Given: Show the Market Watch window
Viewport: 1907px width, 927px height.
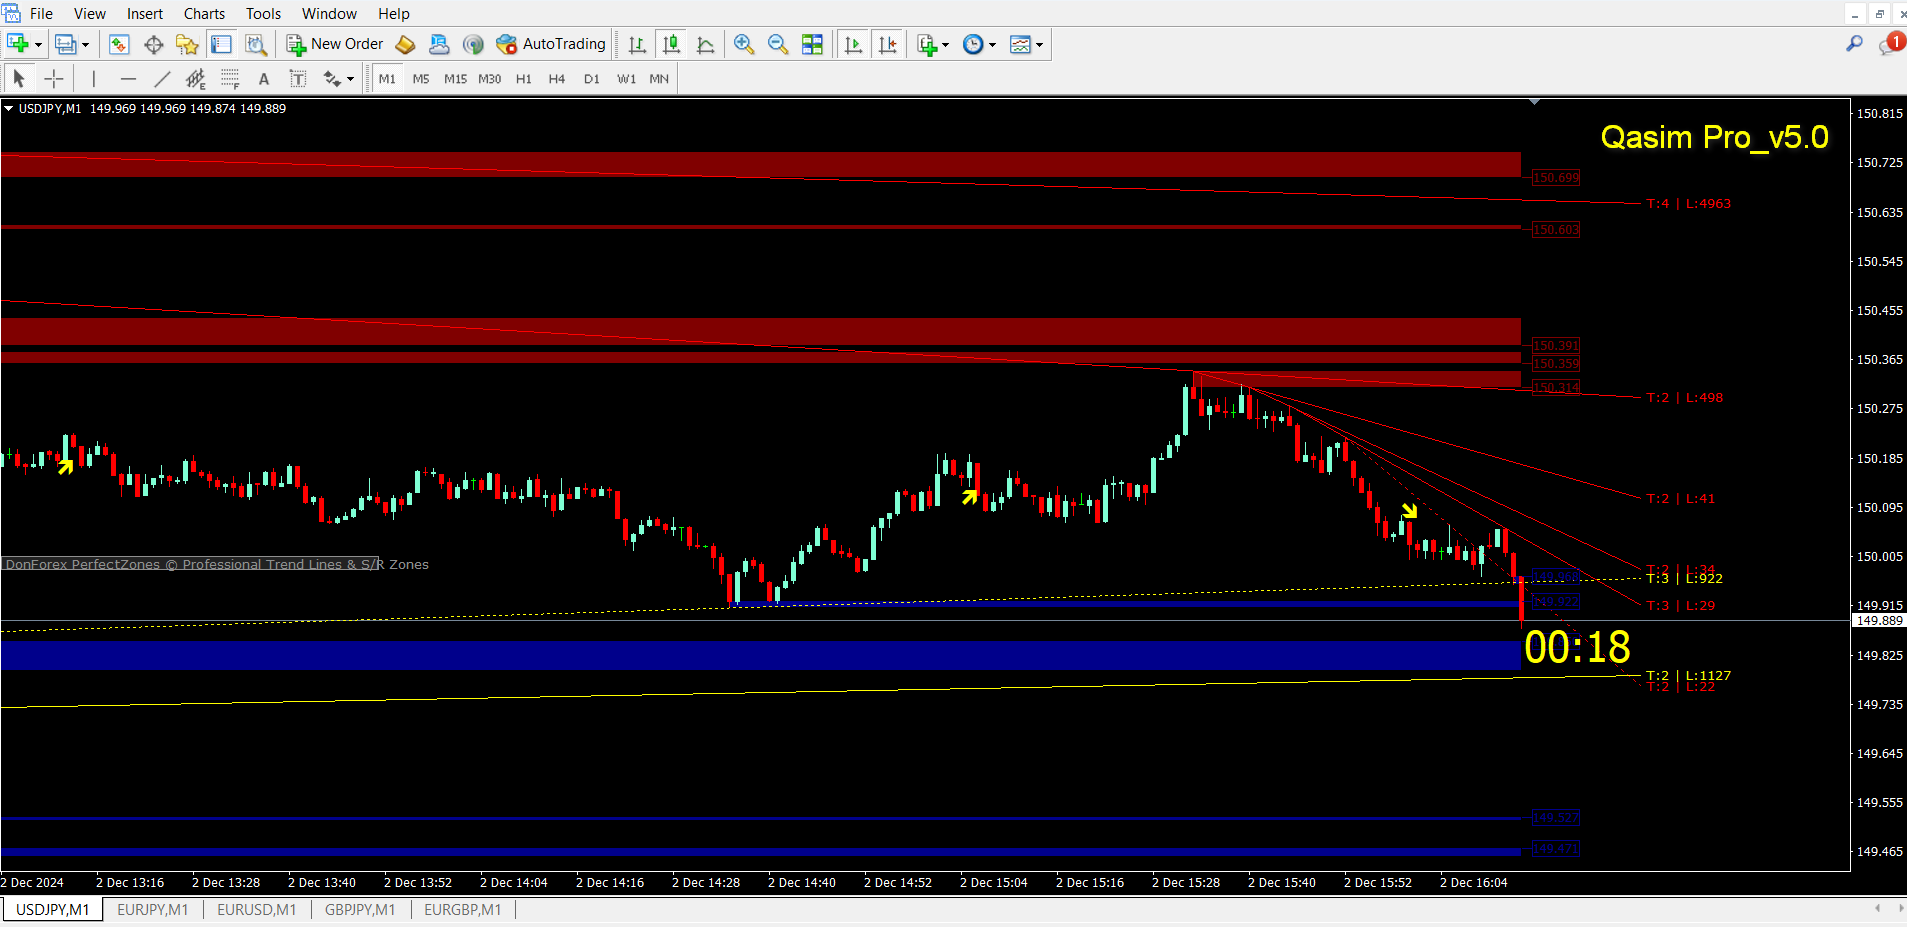Looking at the screenshot, I should pyautogui.click(x=119, y=44).
